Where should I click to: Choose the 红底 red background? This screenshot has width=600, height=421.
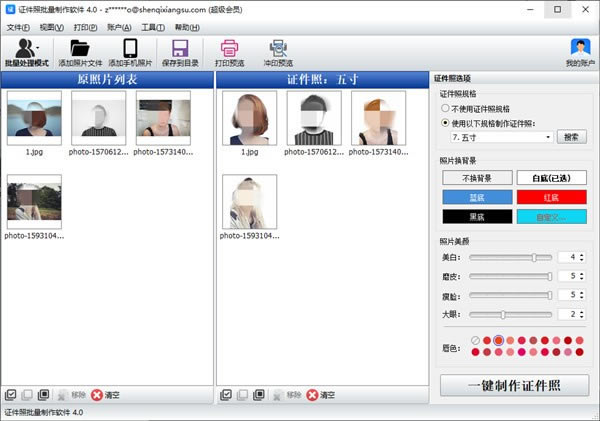[551, 197]
